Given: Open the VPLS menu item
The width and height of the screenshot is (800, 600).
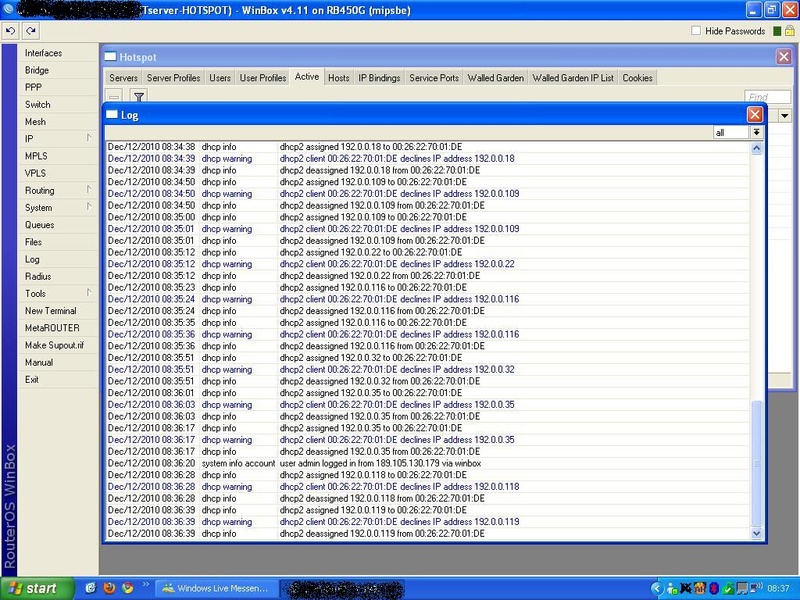Looking at the screenshot, I should click(35, 173).
